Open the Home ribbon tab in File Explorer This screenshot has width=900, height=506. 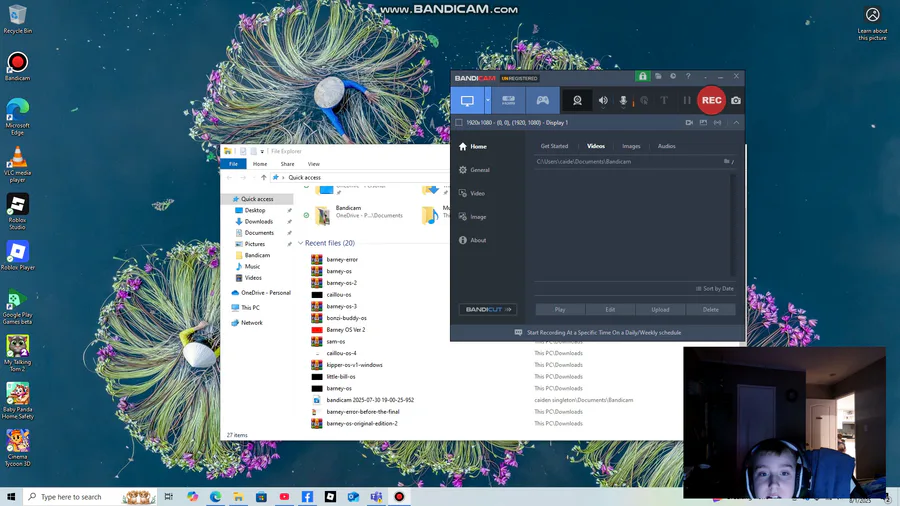[x=260, y=164]
